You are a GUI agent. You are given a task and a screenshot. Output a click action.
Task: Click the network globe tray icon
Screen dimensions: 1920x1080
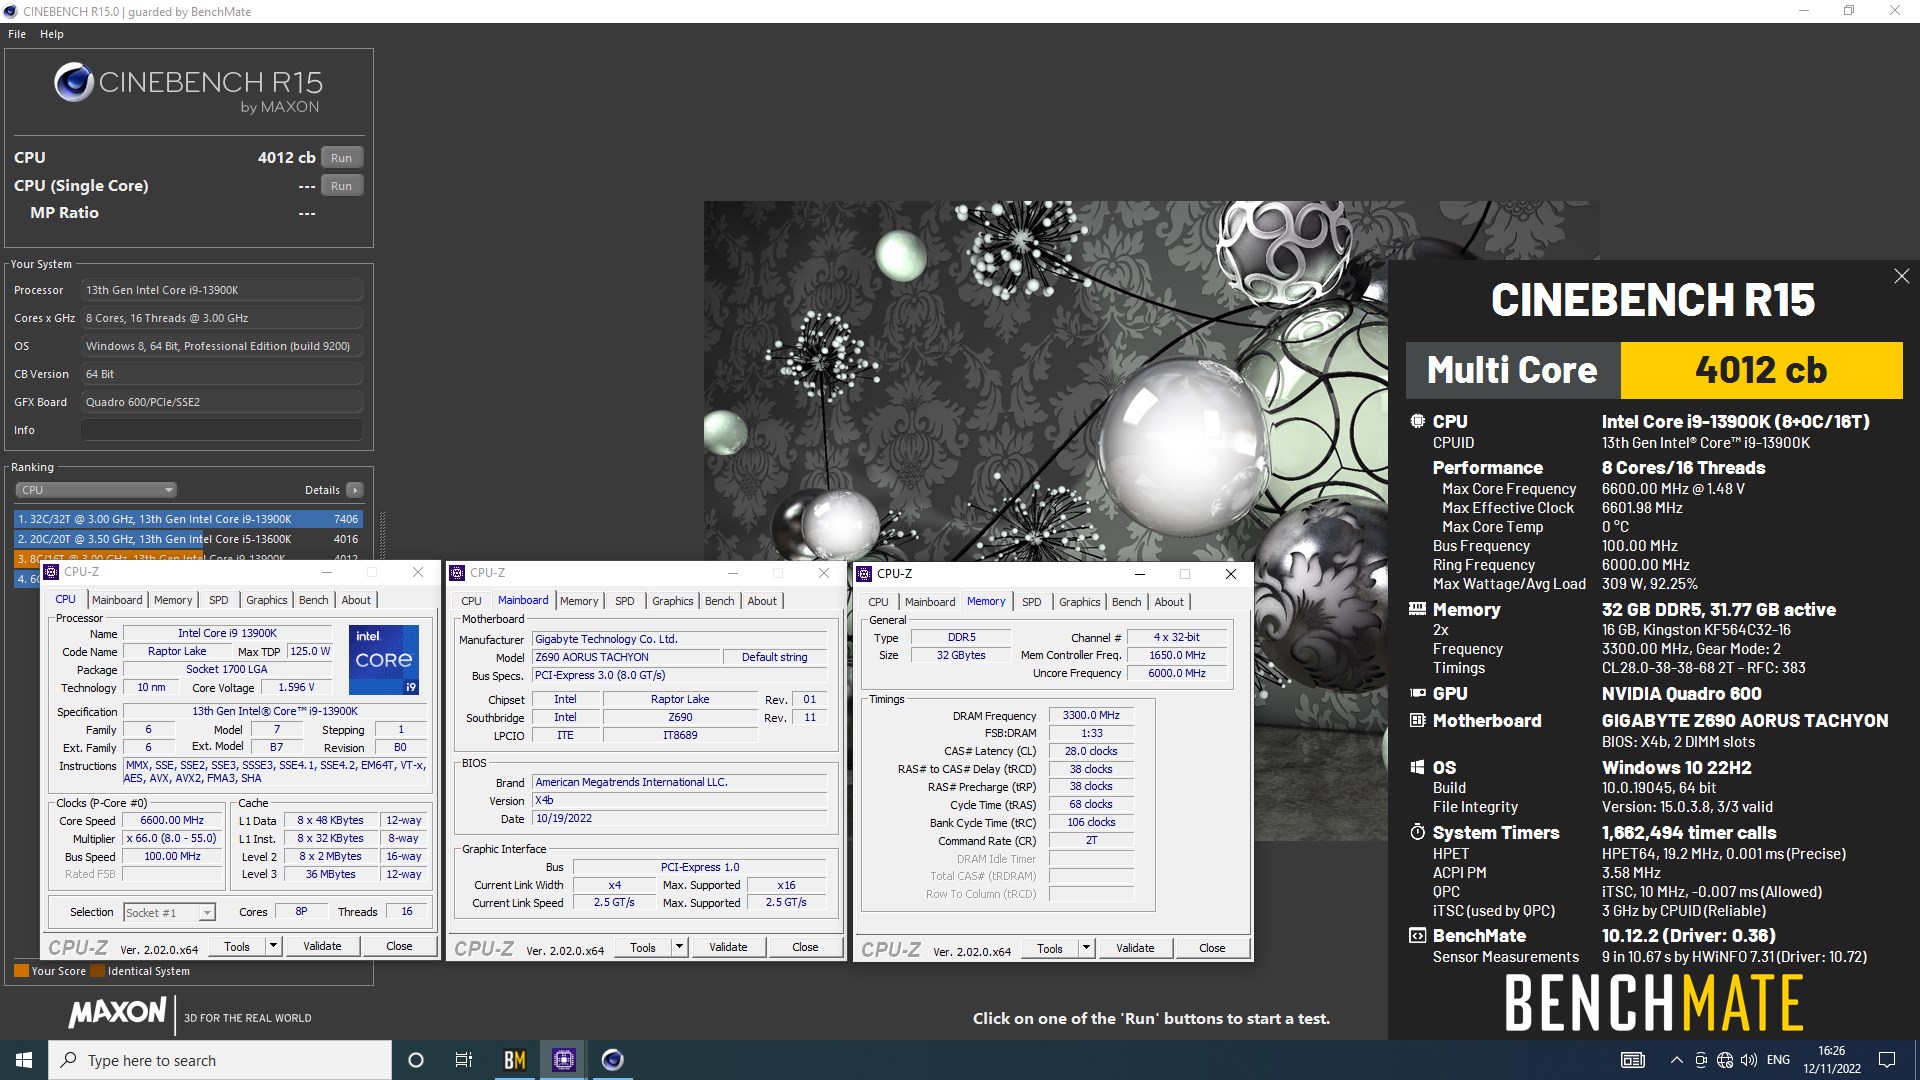point(1725,1060)
